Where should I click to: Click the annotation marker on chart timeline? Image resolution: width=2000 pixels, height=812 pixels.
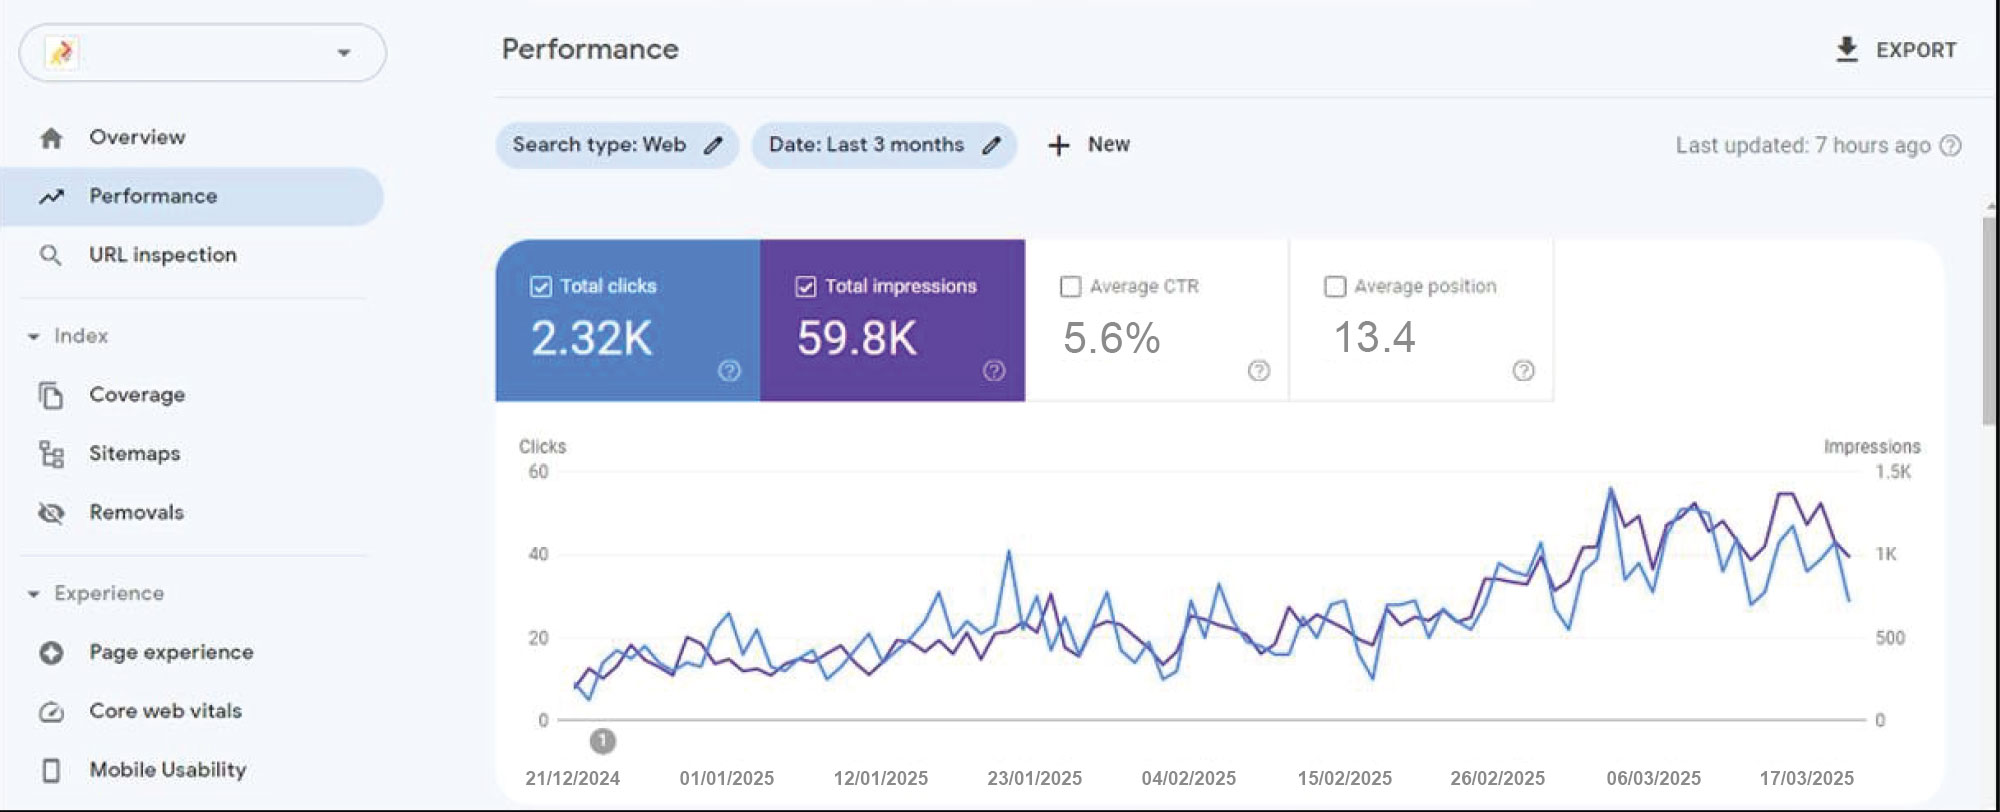pyautogui.click(x=602, y=741)
